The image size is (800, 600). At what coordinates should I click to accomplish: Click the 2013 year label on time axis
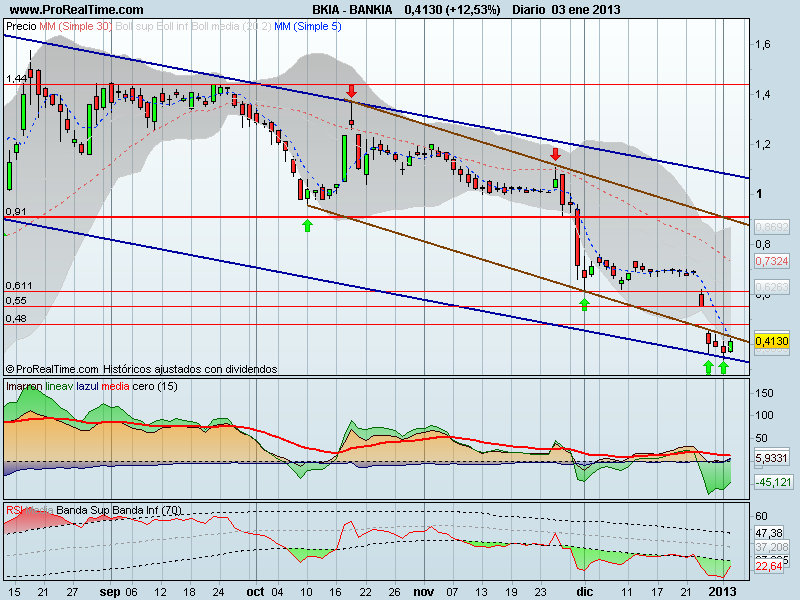723,592
